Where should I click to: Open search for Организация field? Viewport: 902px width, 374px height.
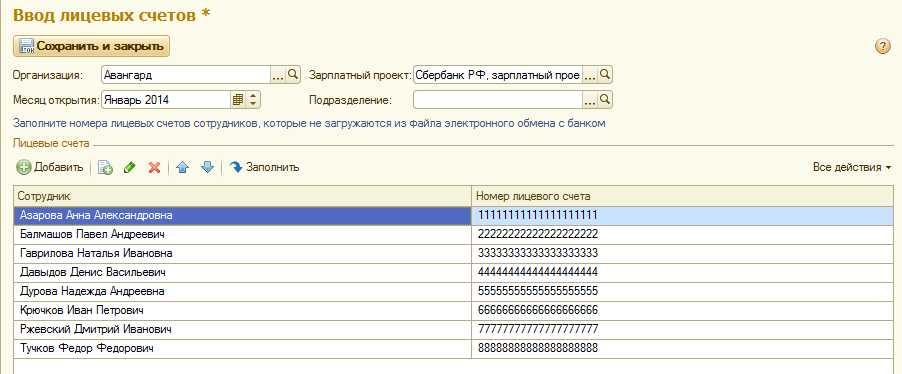click(293, 74)
